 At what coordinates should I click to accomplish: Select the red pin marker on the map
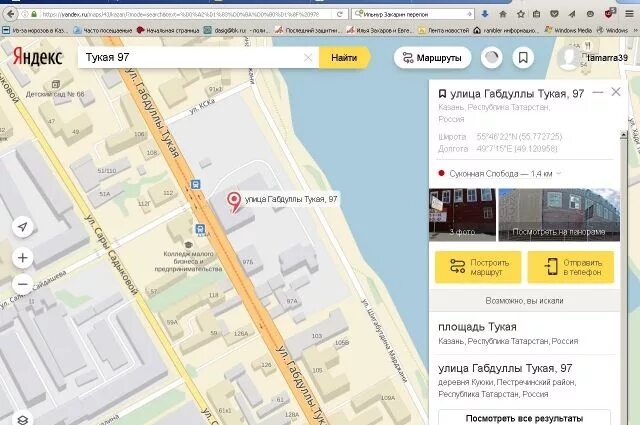click(234, 202)
